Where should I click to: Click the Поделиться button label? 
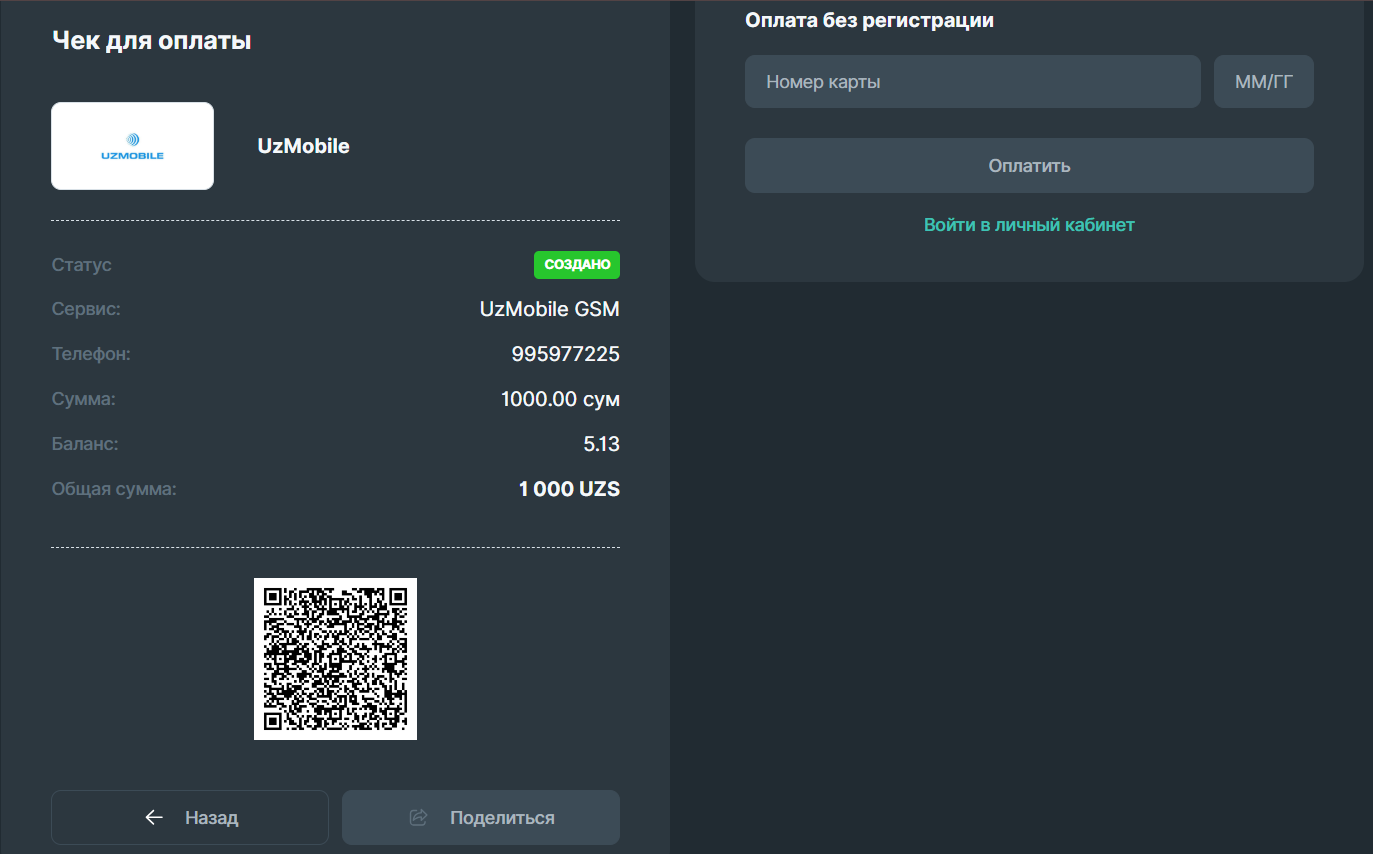(x=502, y=818)
